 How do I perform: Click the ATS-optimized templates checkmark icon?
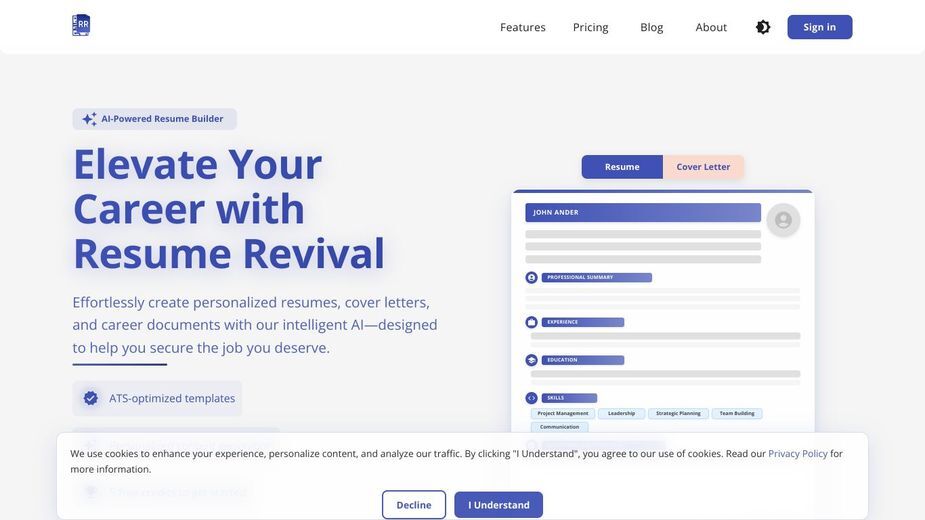[90, 398]
